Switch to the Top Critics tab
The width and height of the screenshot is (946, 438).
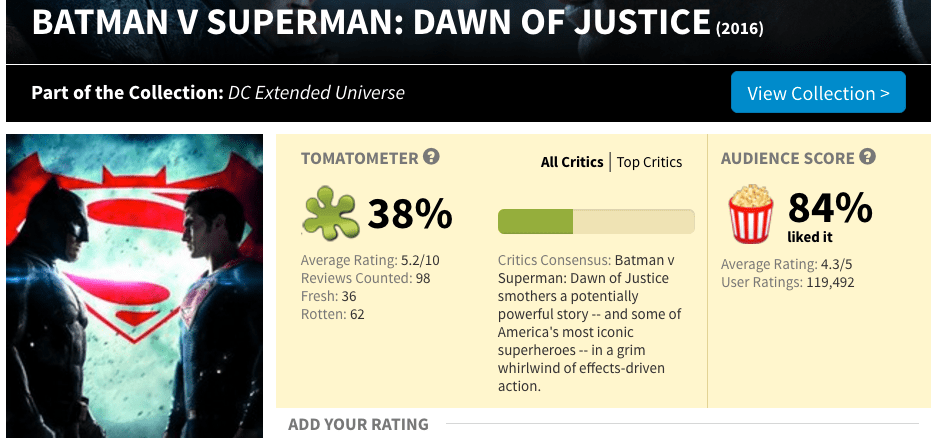[x=649, y=162]
